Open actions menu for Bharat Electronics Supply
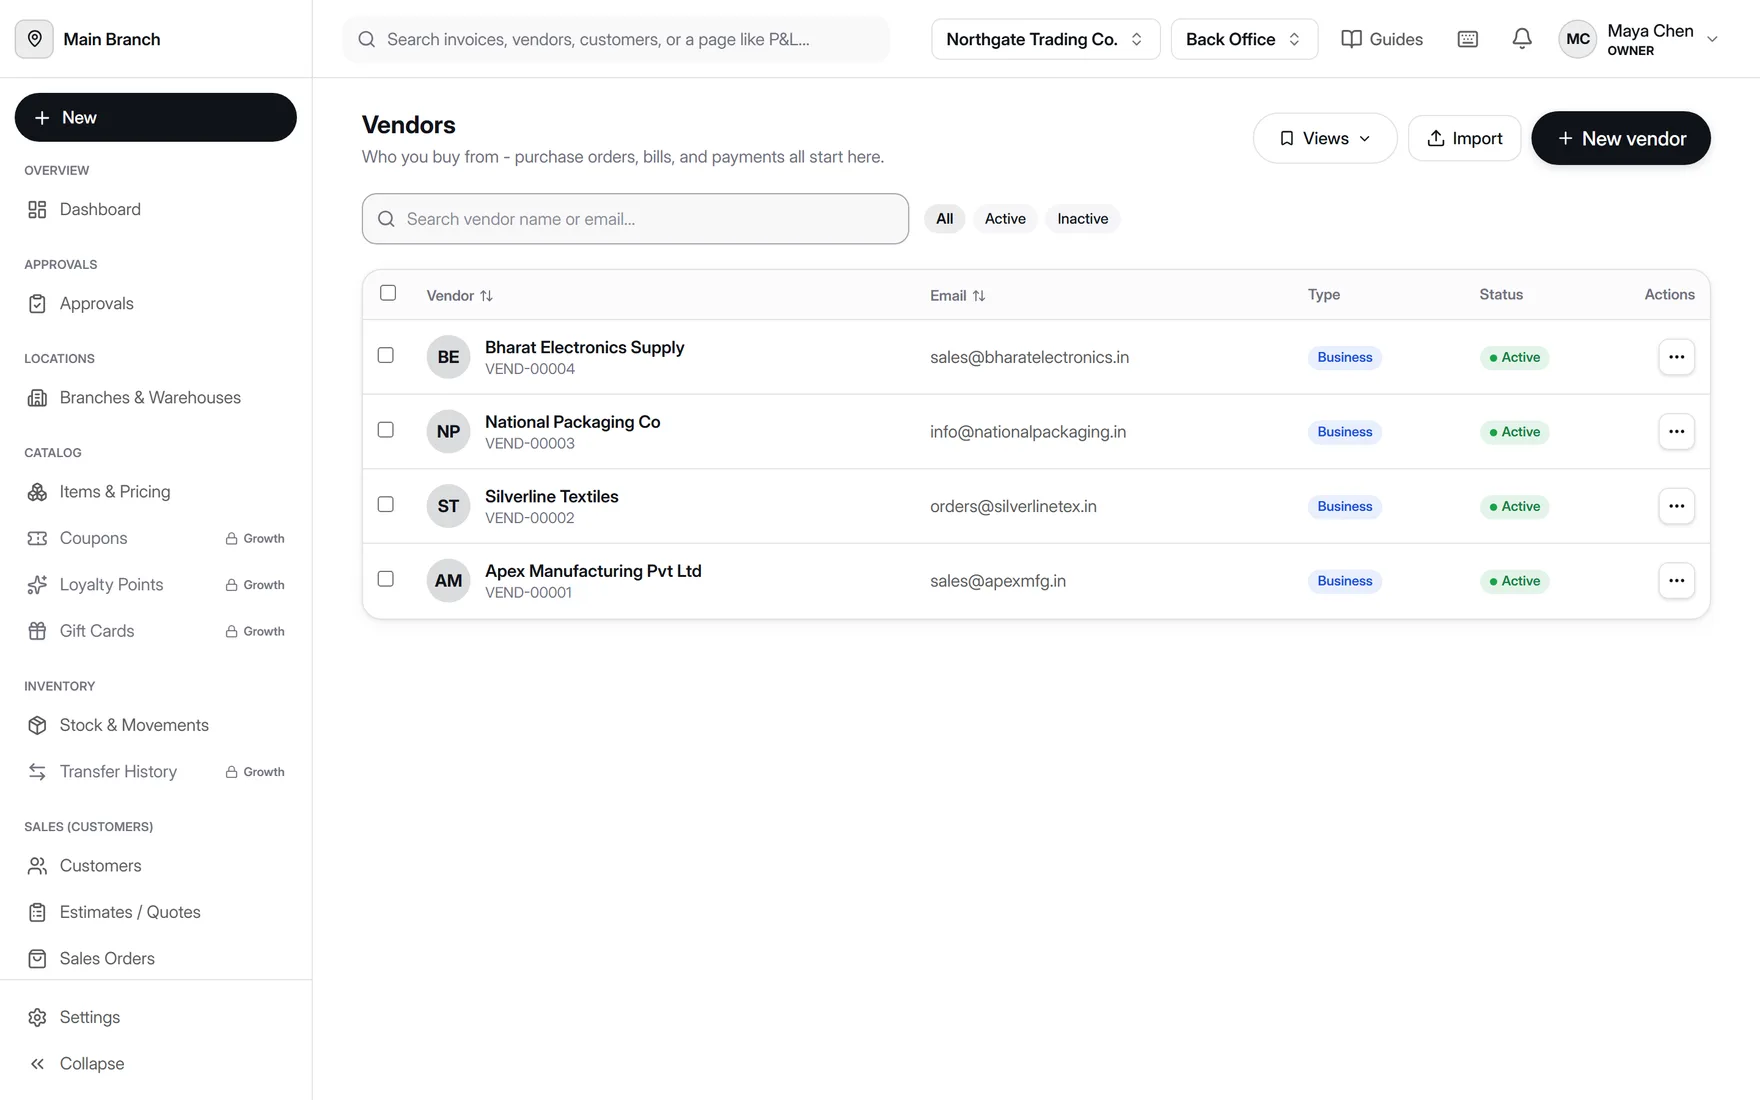The image size is (1760, 1100). pyautogui.click(x=1676, y=357)
